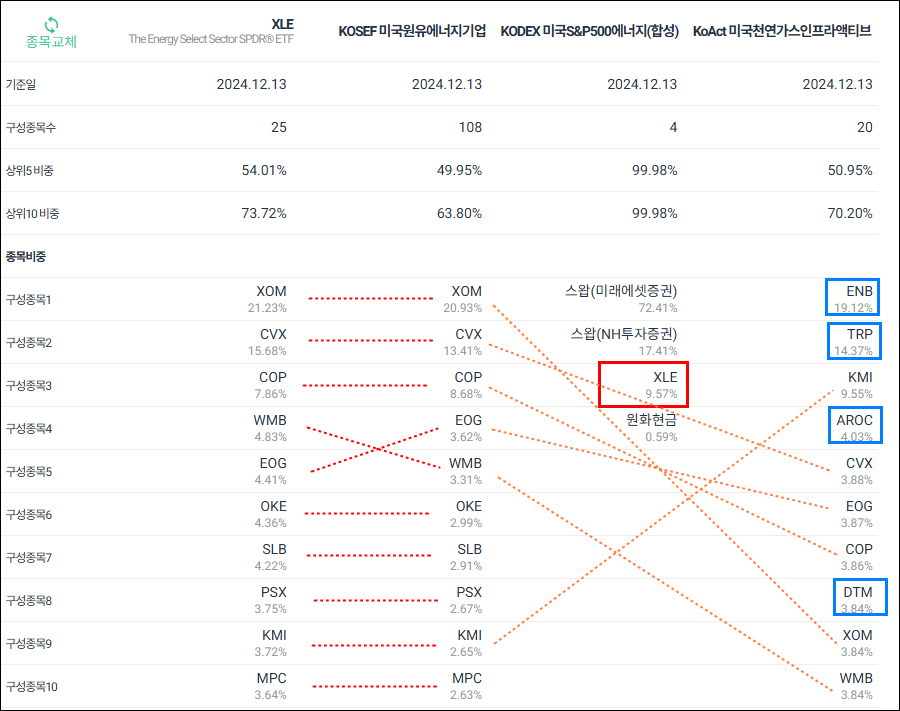
Task: Select PSX 2.67% holding
Action: 466,600
